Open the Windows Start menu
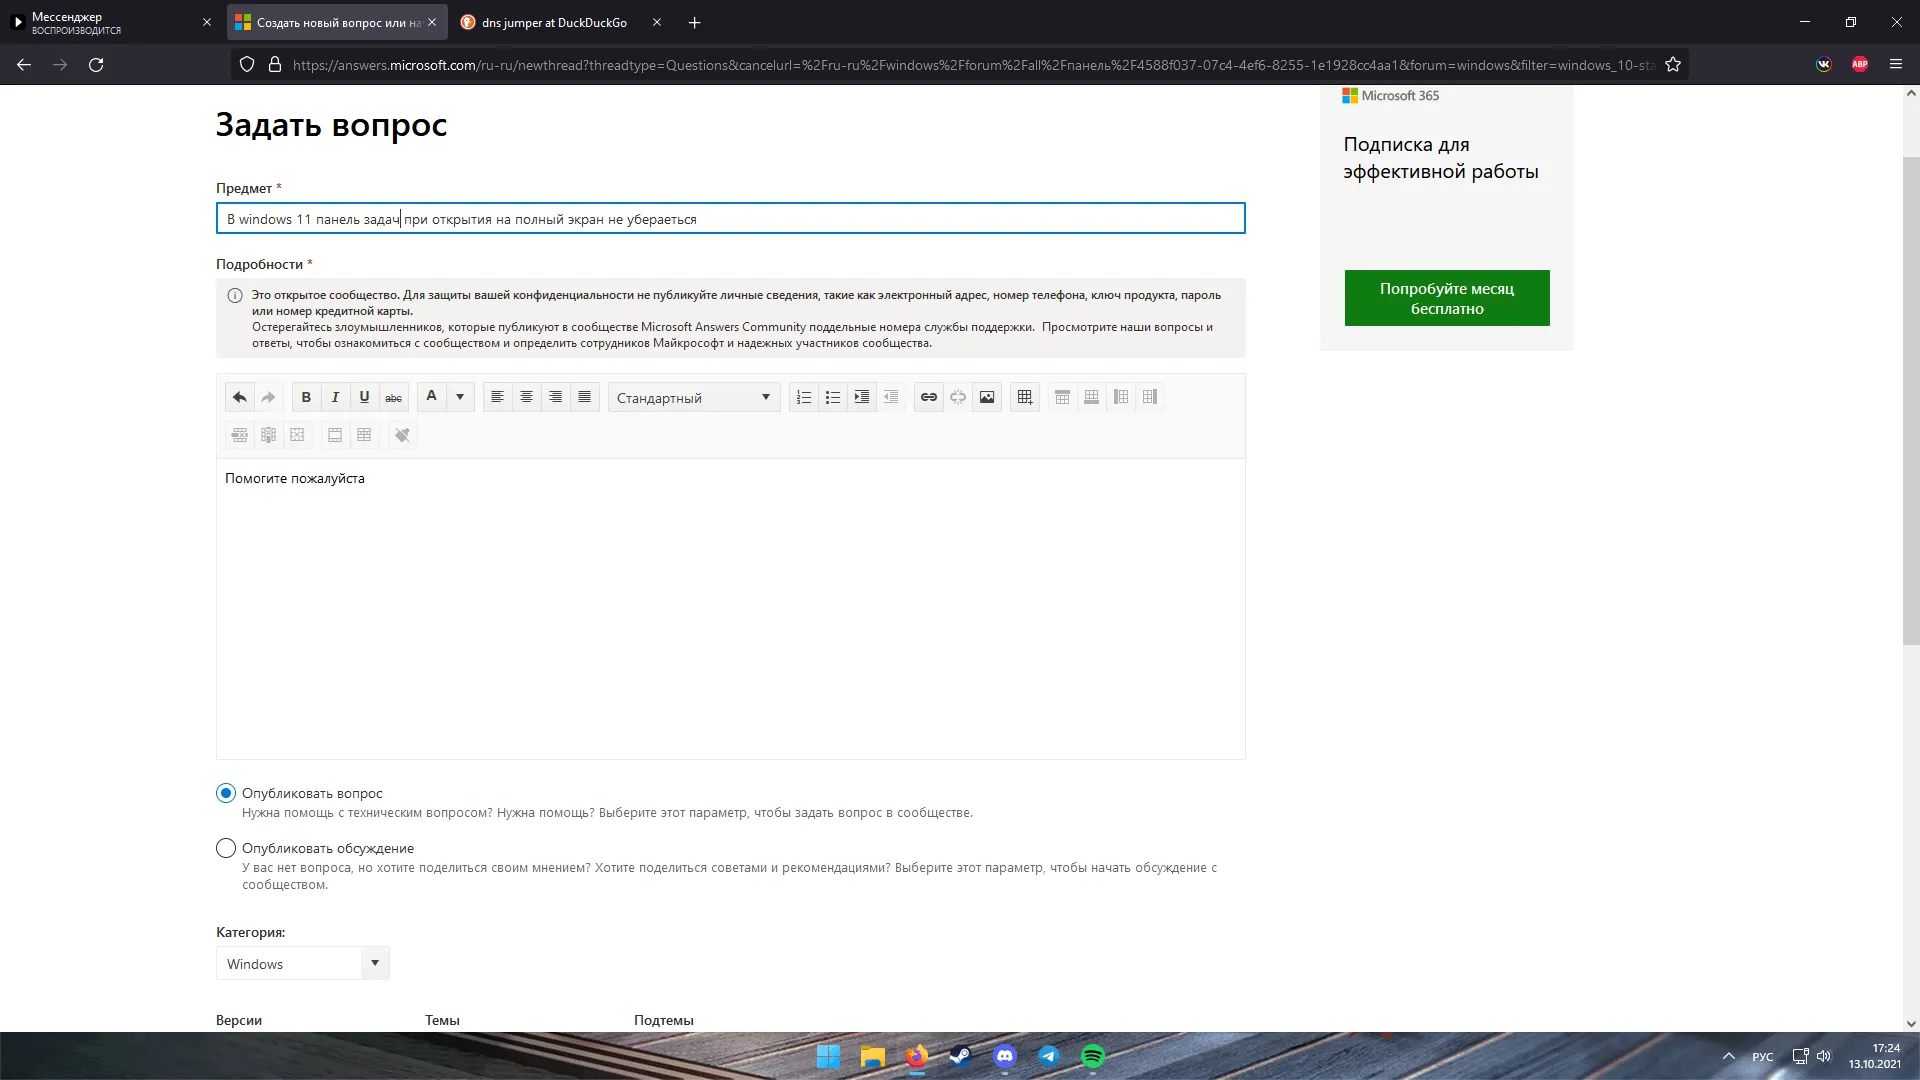 point(828,1056)
